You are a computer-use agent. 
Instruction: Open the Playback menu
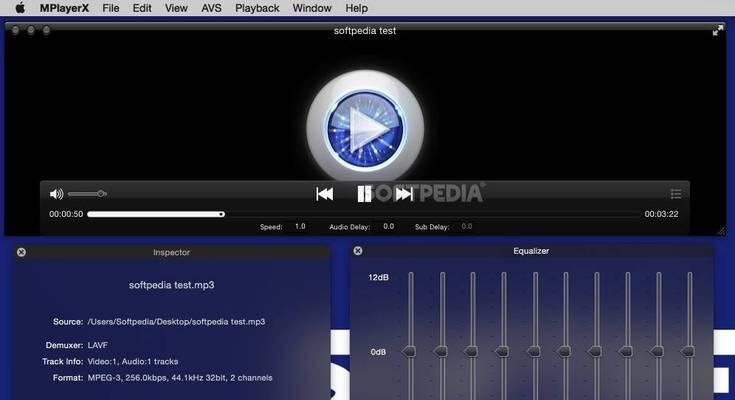(x=257, y=8)
